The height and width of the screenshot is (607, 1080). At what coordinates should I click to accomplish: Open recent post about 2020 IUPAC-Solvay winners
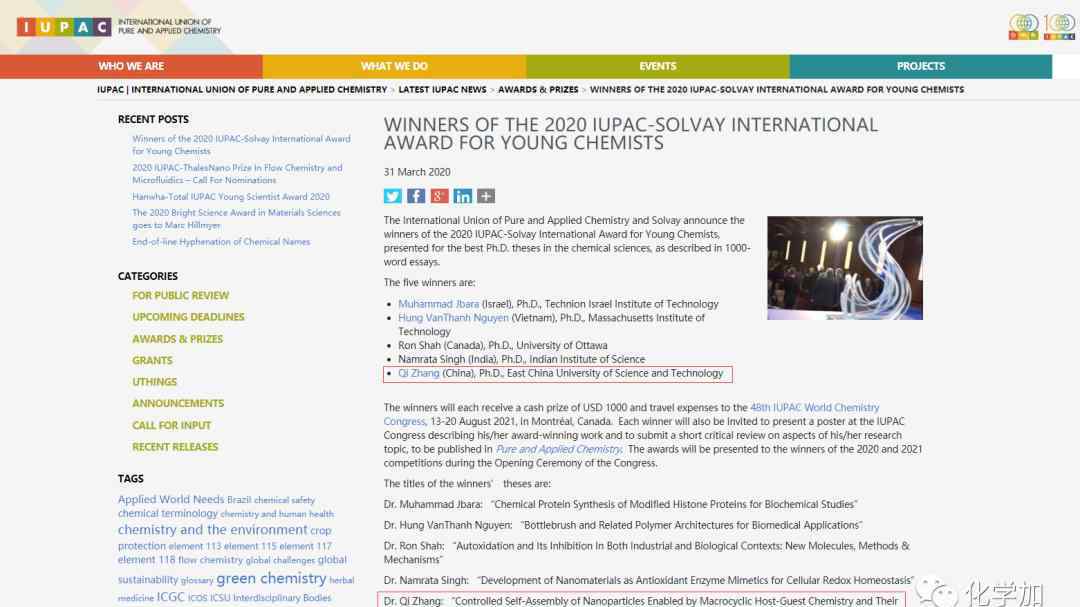tap(241, 145)
